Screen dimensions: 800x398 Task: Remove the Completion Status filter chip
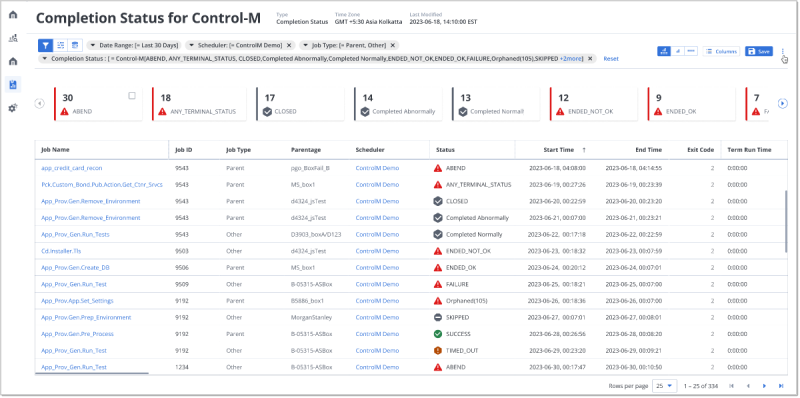(x=590, y=59)
